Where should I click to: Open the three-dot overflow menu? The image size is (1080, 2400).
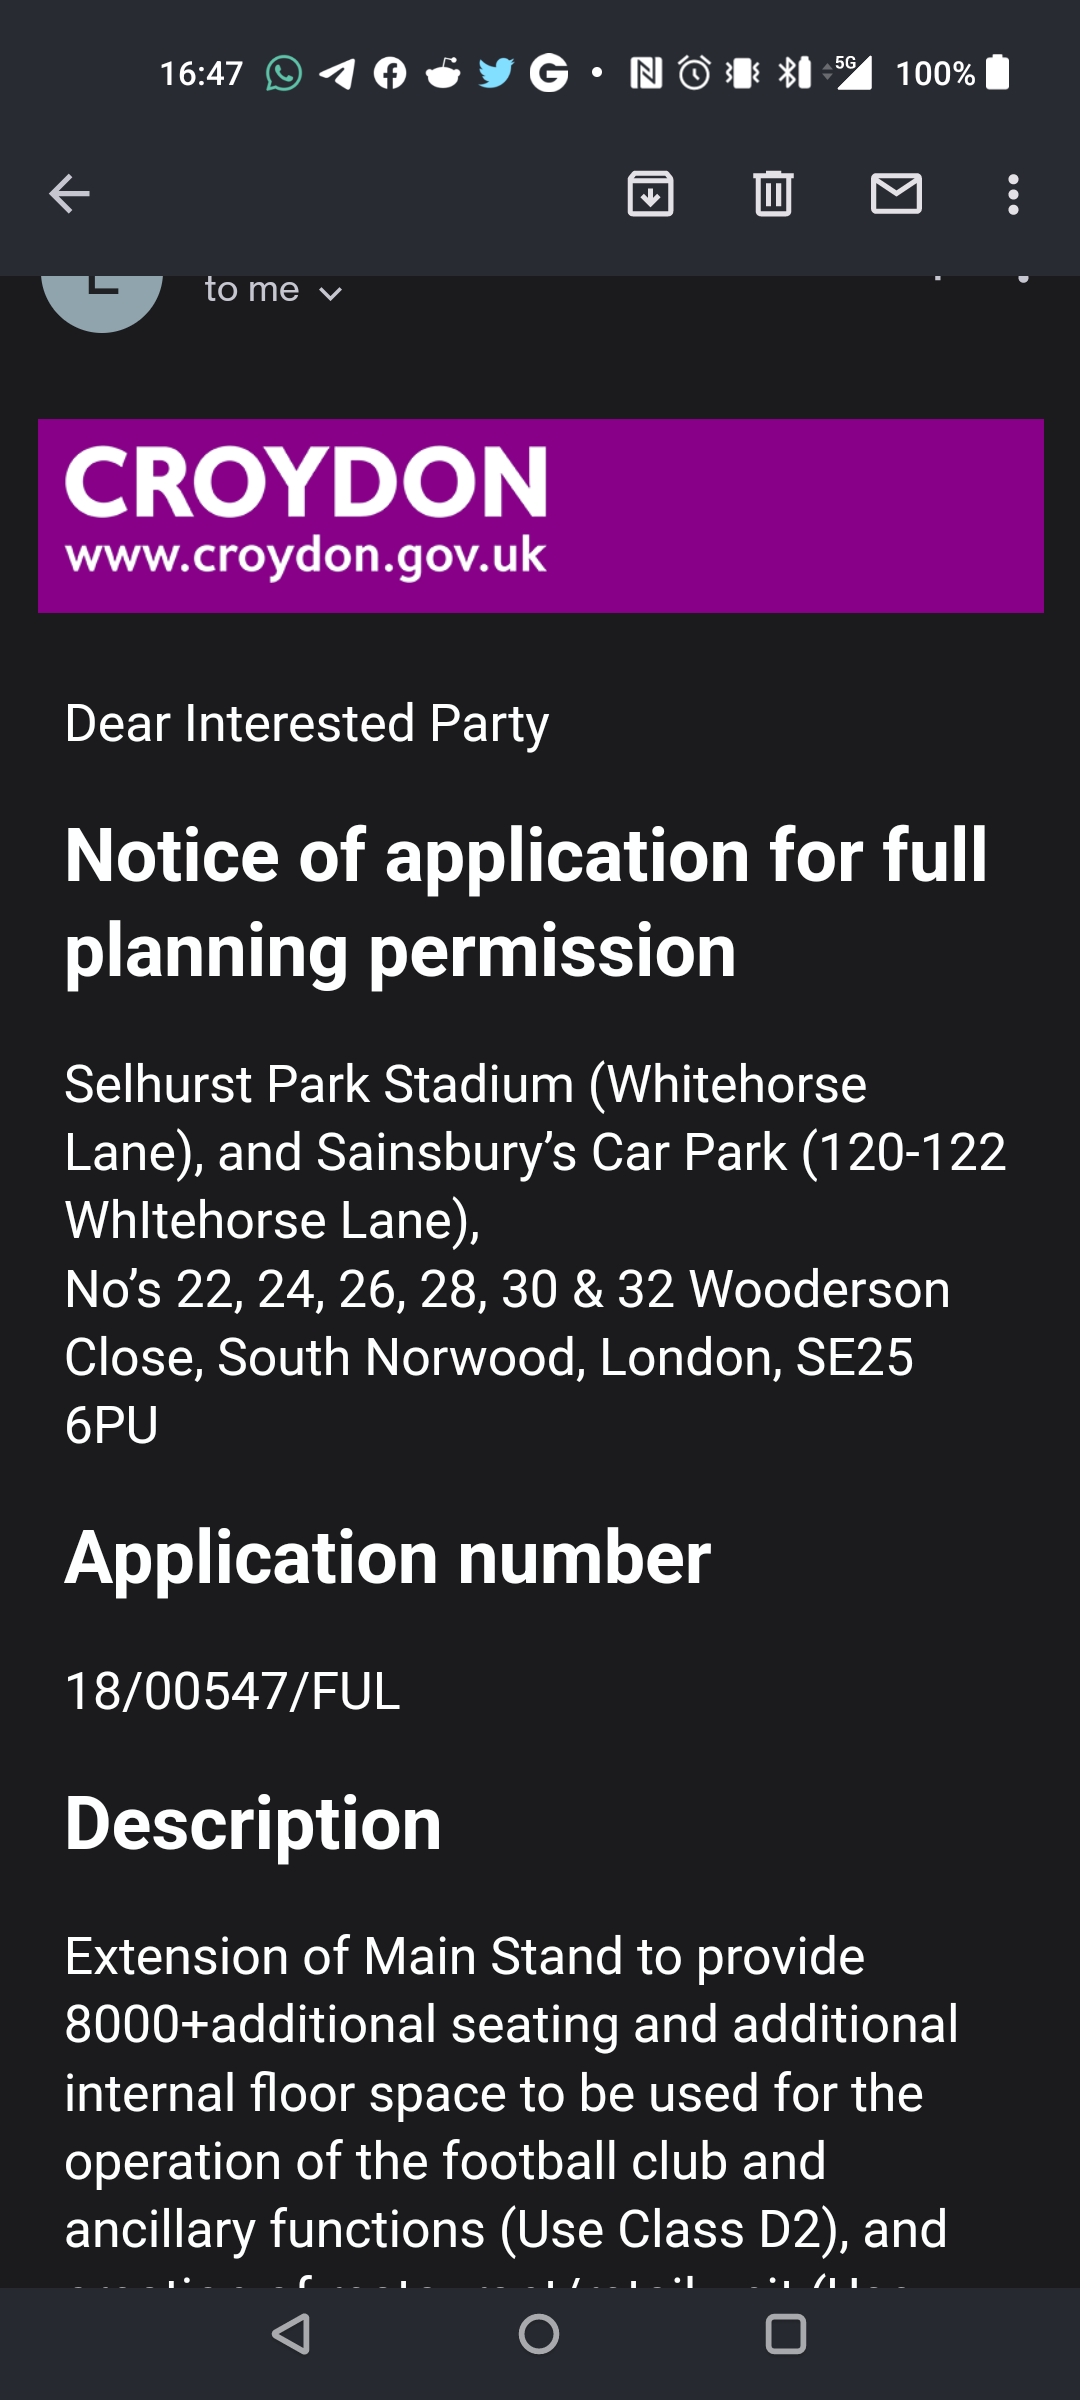click(1013, 194)
